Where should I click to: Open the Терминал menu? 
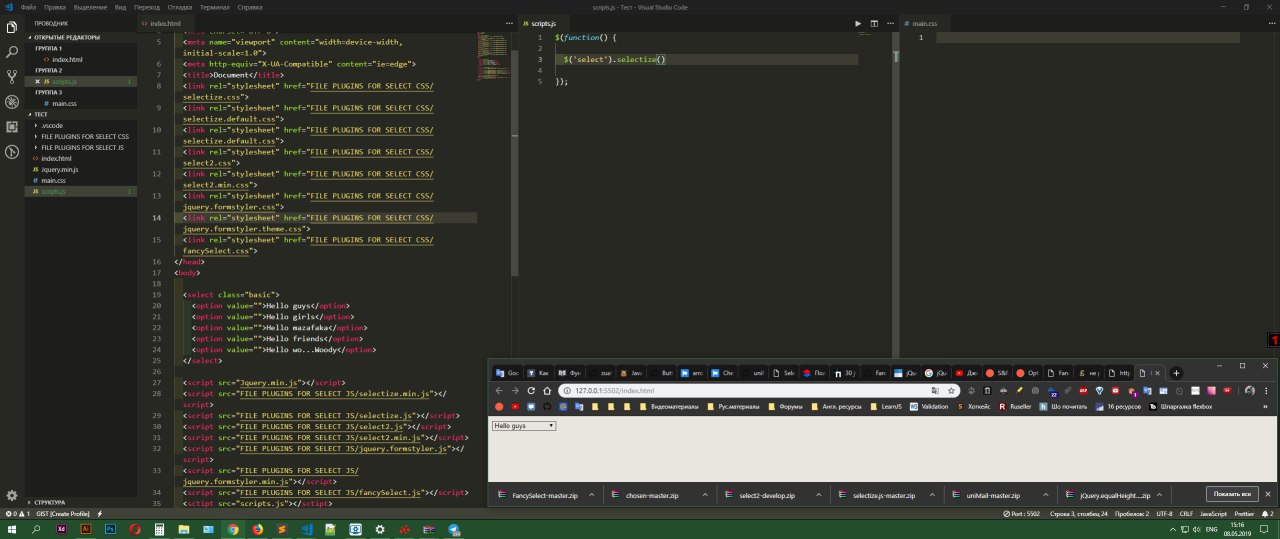point(214,7)
